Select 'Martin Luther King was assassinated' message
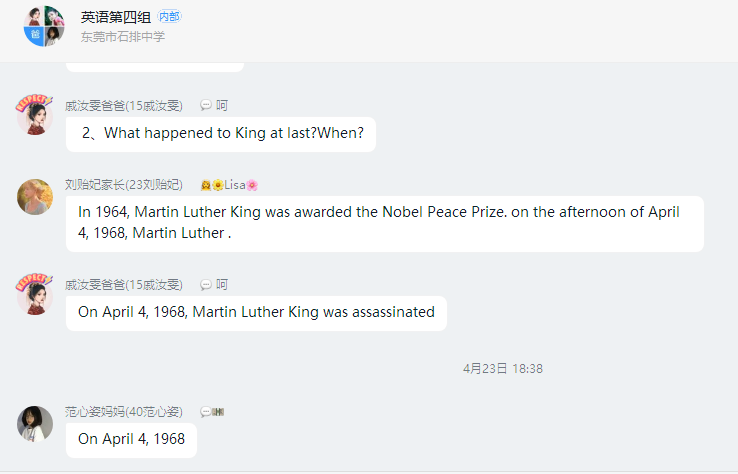Viewport: 738px width, 474px height. 256,313
